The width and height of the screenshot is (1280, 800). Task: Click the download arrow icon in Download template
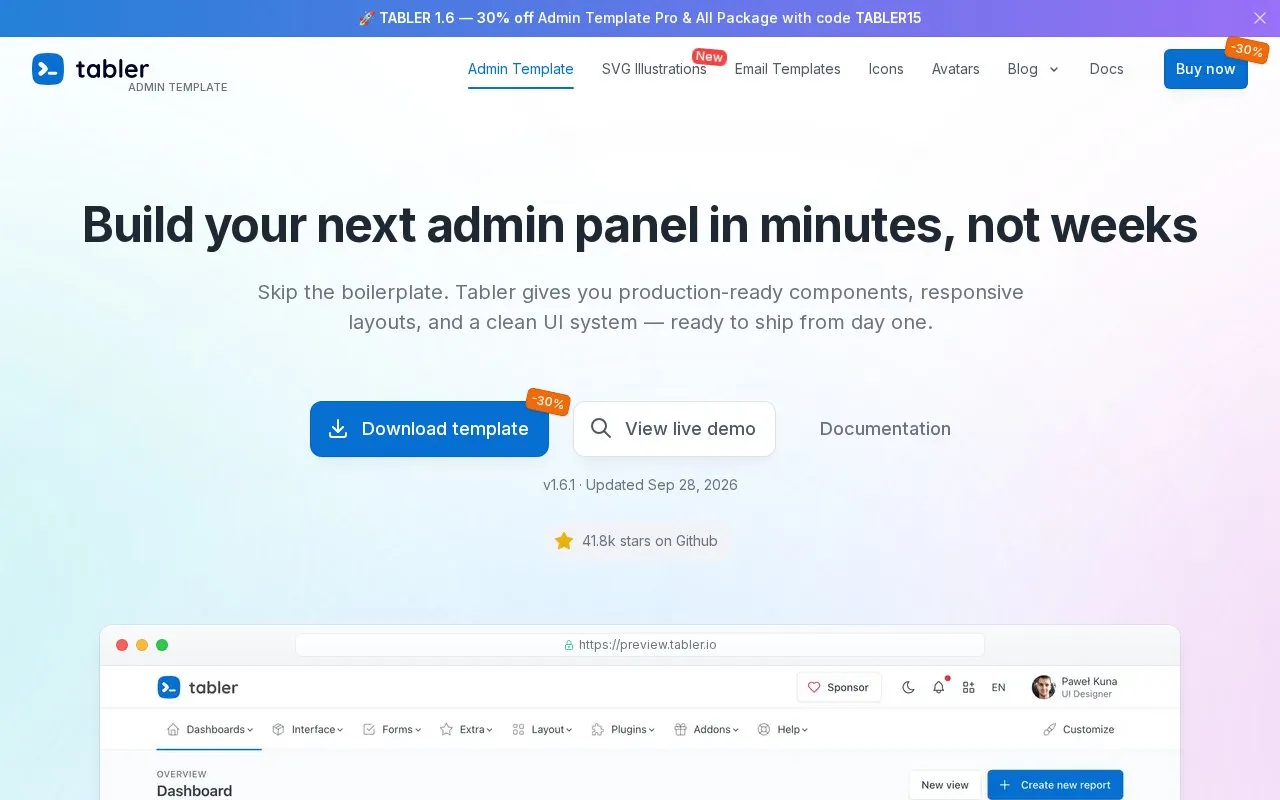(x=338, y=429)
